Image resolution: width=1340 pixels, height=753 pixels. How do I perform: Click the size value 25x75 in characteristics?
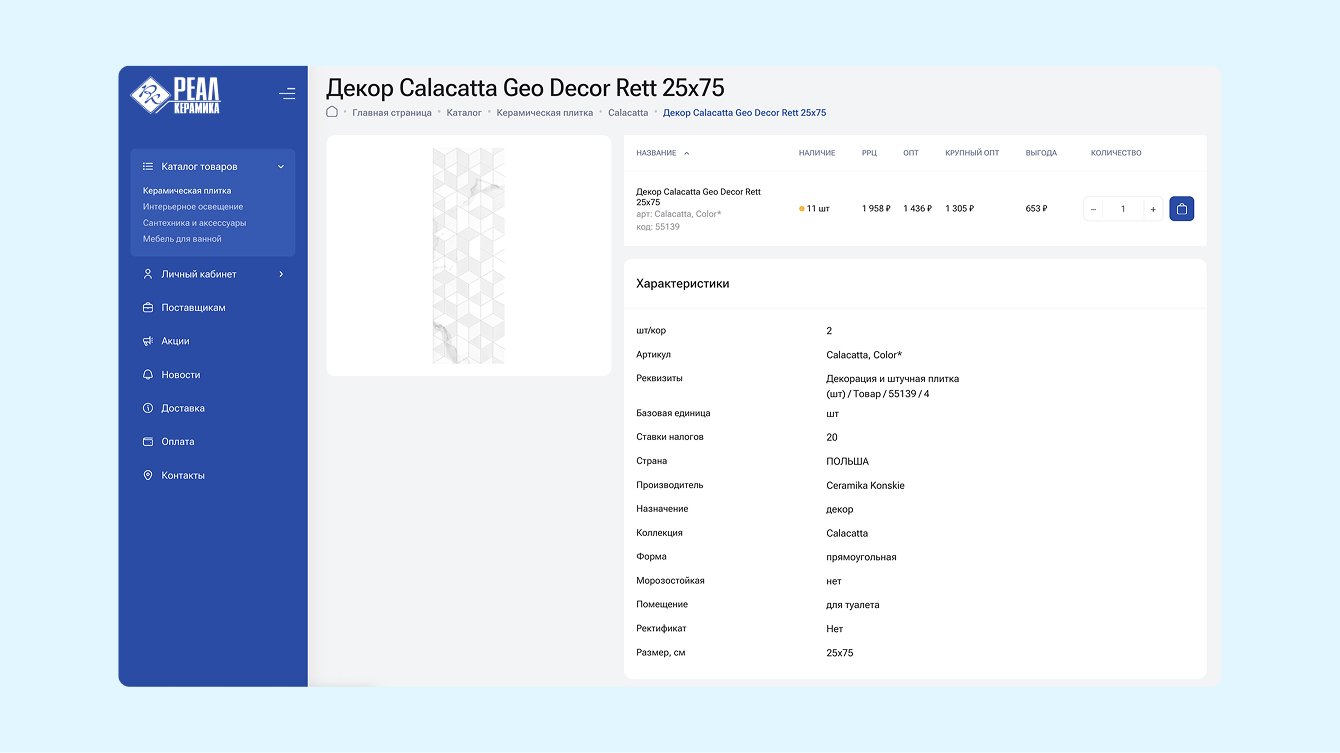(x=840, y=653)
